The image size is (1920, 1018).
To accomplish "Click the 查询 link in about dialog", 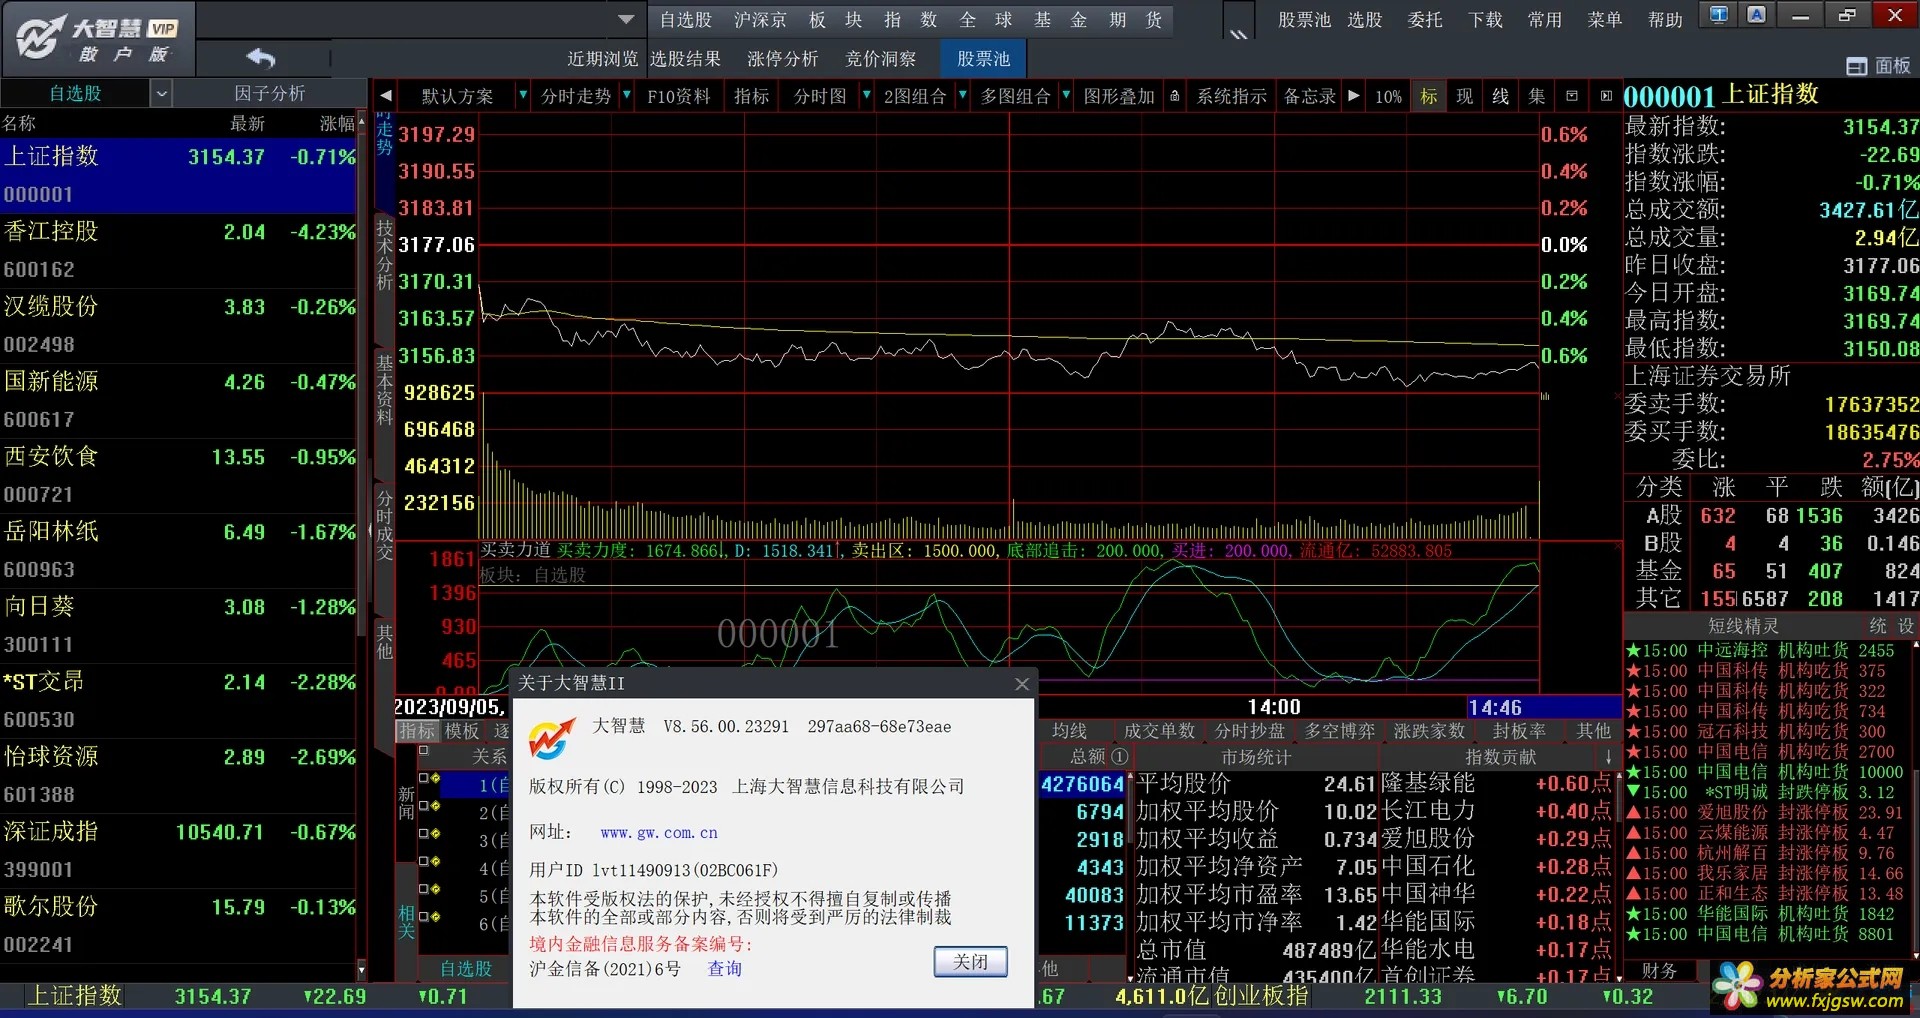I will [724, 969].
